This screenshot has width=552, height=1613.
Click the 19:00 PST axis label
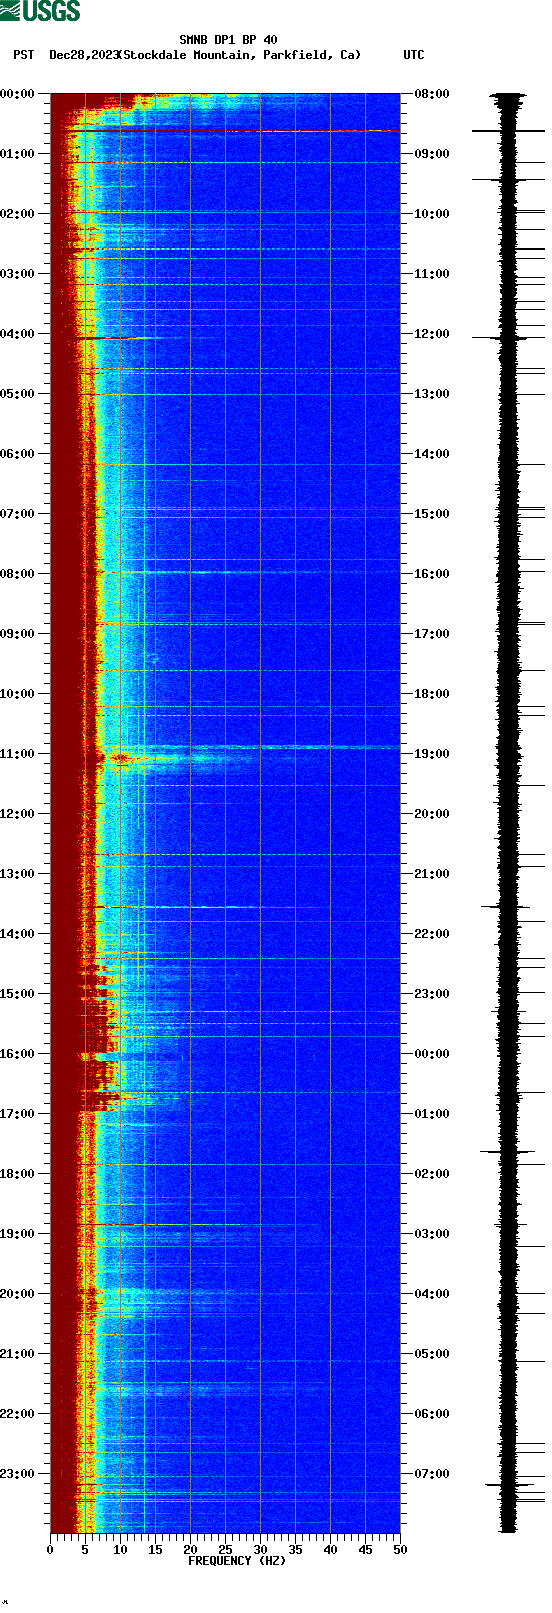coord(17,1234)
